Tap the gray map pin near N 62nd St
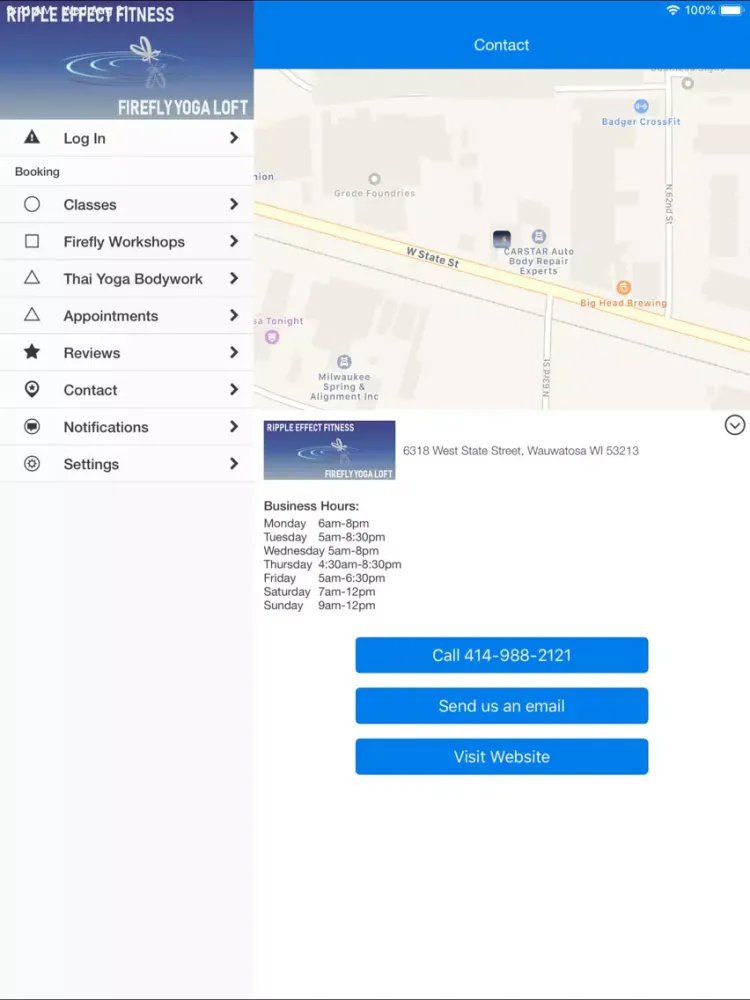This screenshot has height=1000, width=750. pyautogui.click(x=688, y=83)
